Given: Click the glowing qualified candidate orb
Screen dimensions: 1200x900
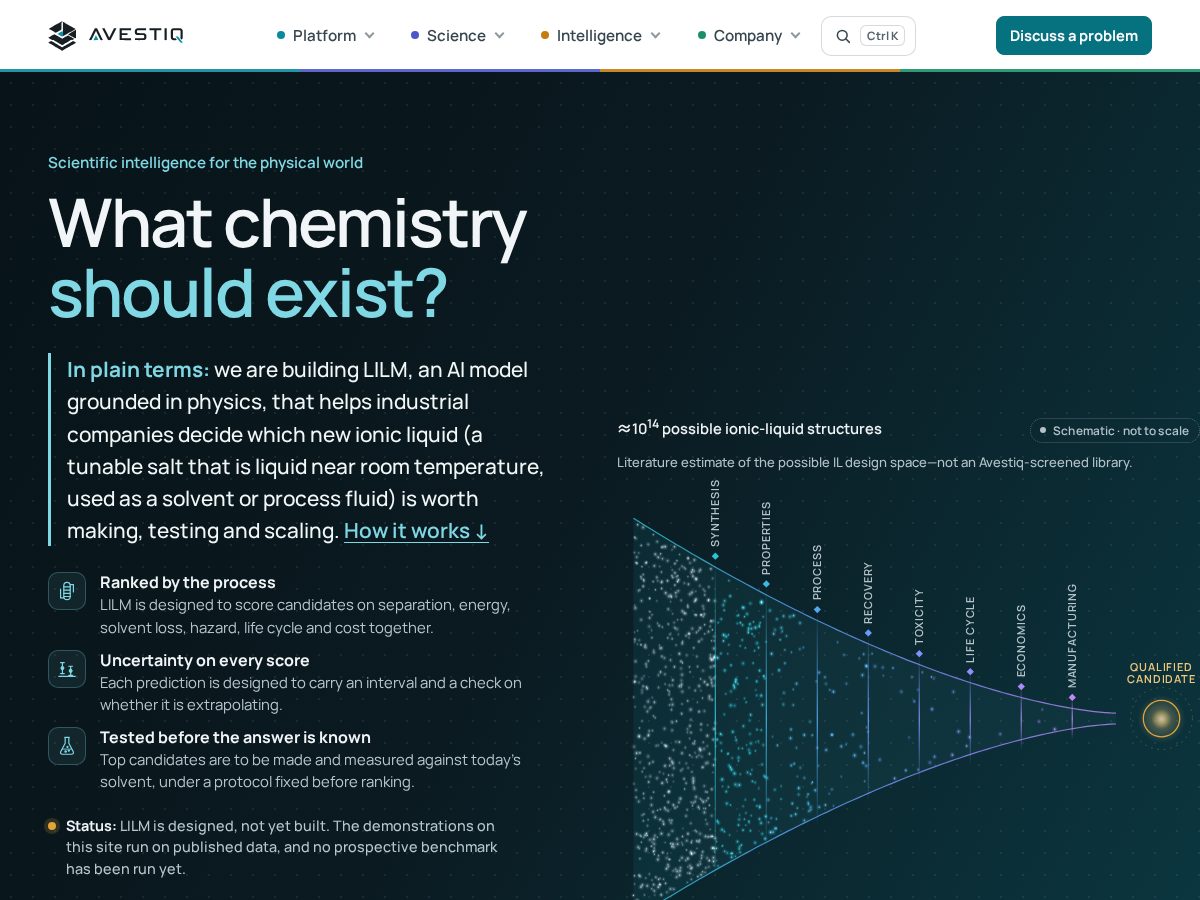Looking at the screenshot, I should (1161, 718).
